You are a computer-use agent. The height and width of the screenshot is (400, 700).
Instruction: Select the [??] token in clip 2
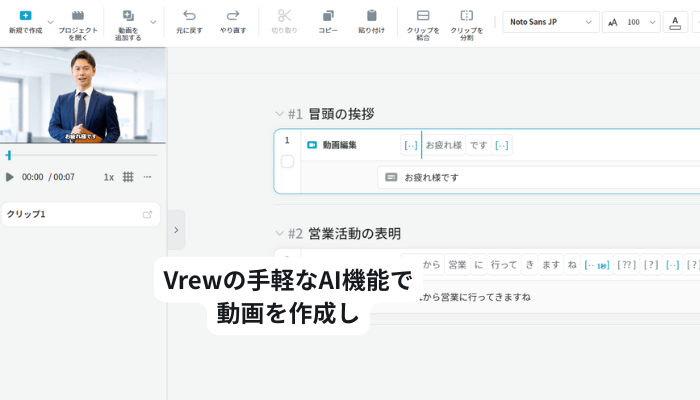pyautogui.click(x=626, y=265)
